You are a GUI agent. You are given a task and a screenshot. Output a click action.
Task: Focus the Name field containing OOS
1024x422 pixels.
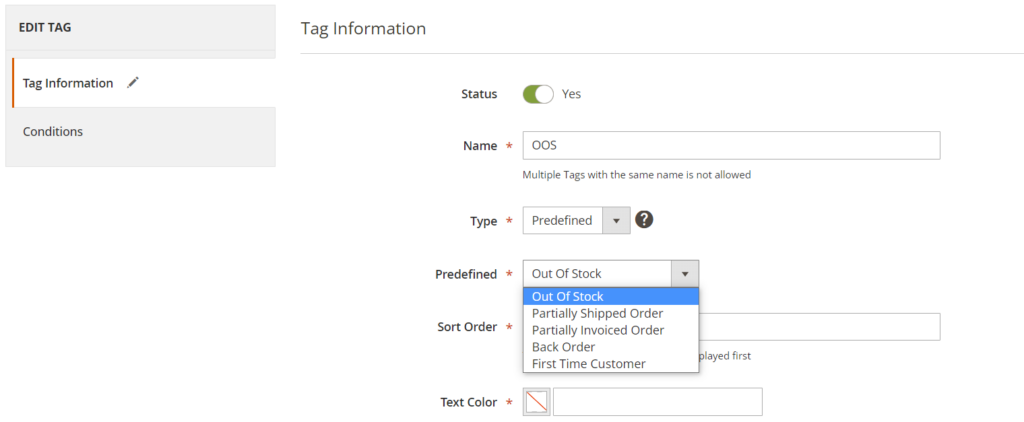coord(730,146)
